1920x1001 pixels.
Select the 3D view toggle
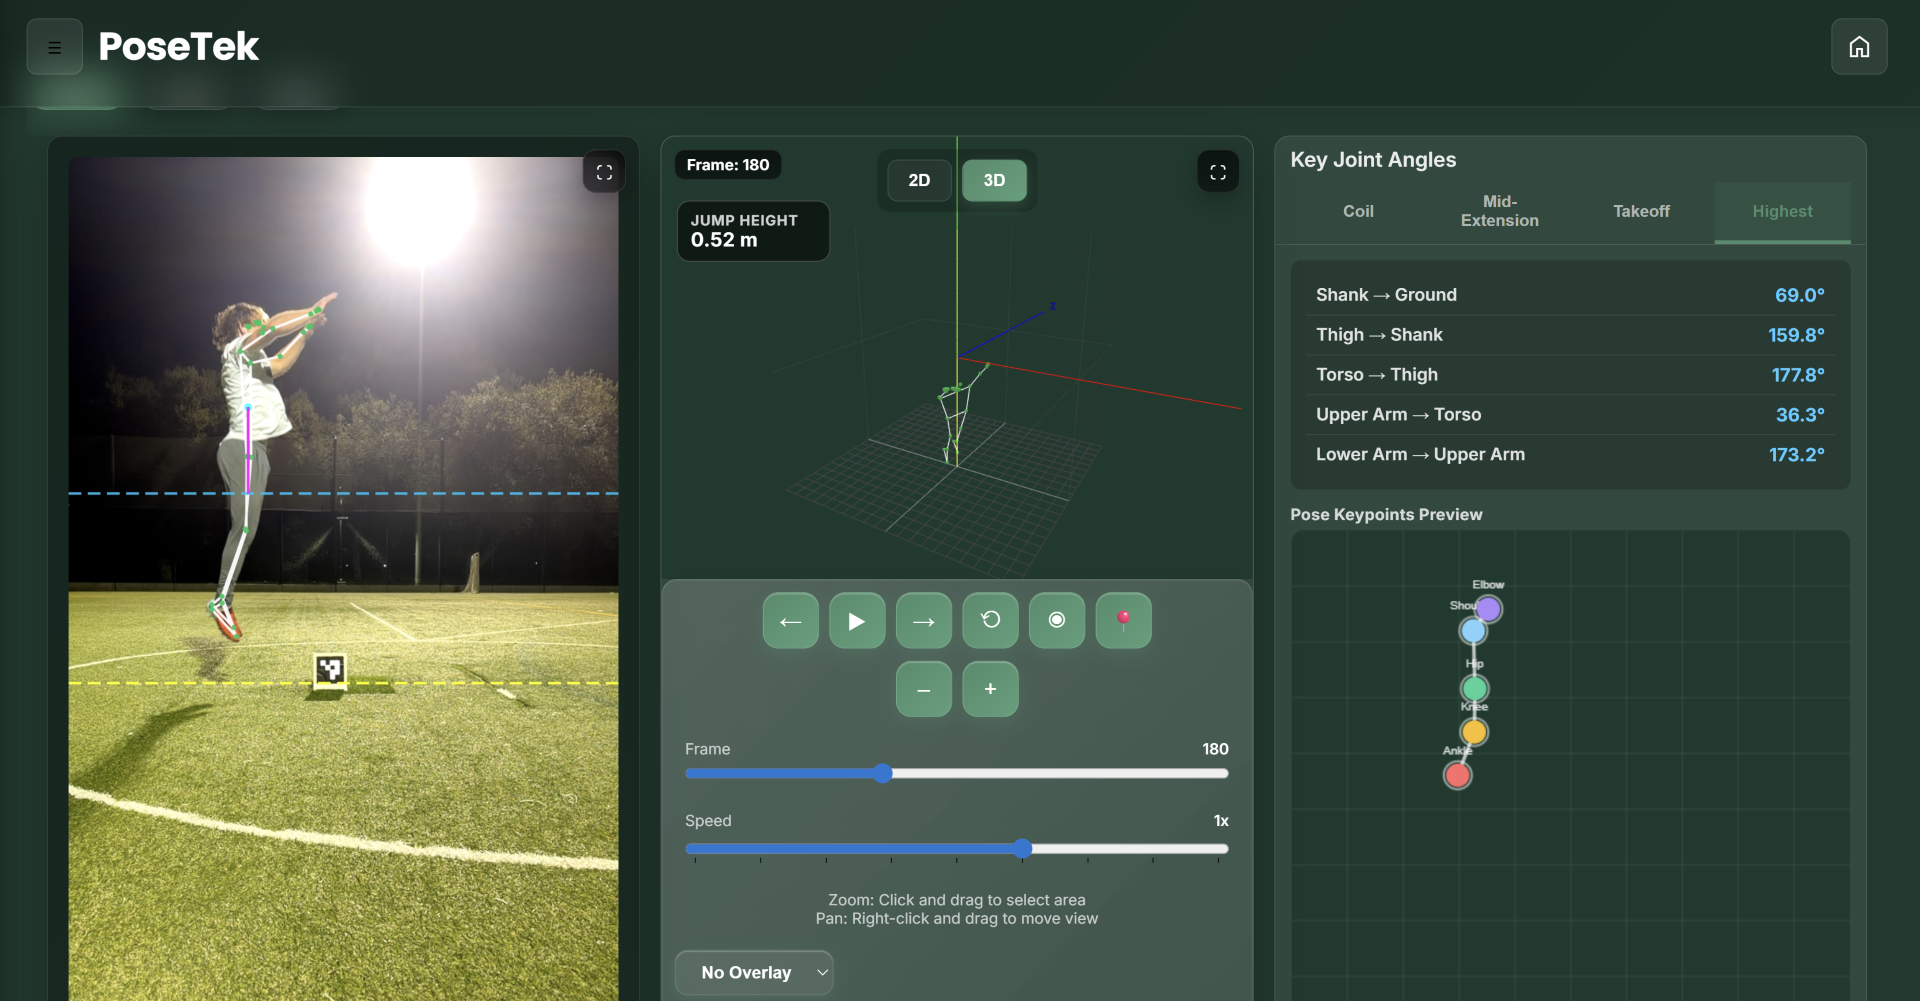coord(994,181)
